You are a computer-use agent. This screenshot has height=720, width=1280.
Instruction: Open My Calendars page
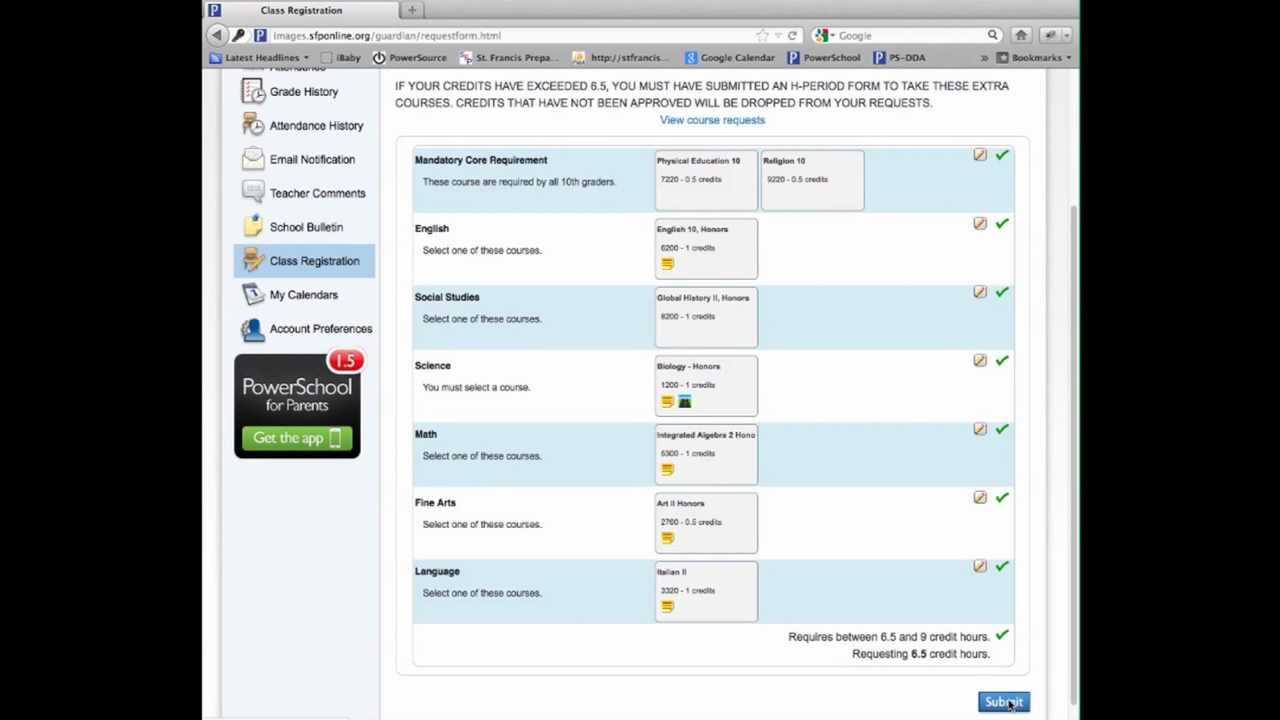304,295
